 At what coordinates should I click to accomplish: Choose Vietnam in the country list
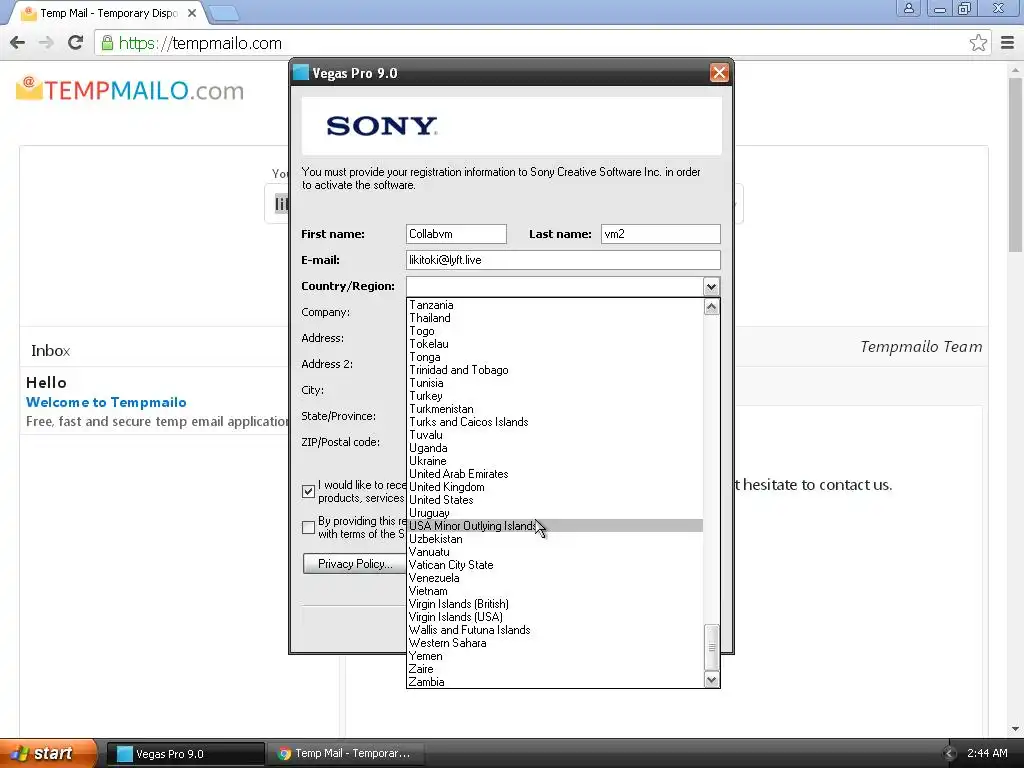point(554,591)
